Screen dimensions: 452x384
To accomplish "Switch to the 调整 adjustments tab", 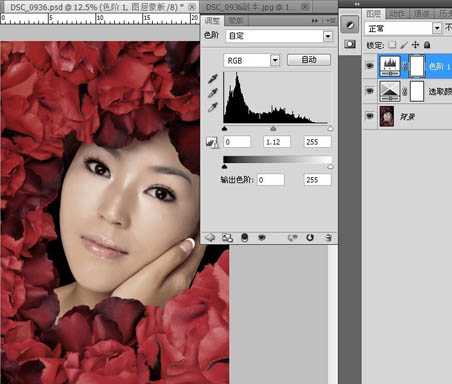I will [212, 21].
